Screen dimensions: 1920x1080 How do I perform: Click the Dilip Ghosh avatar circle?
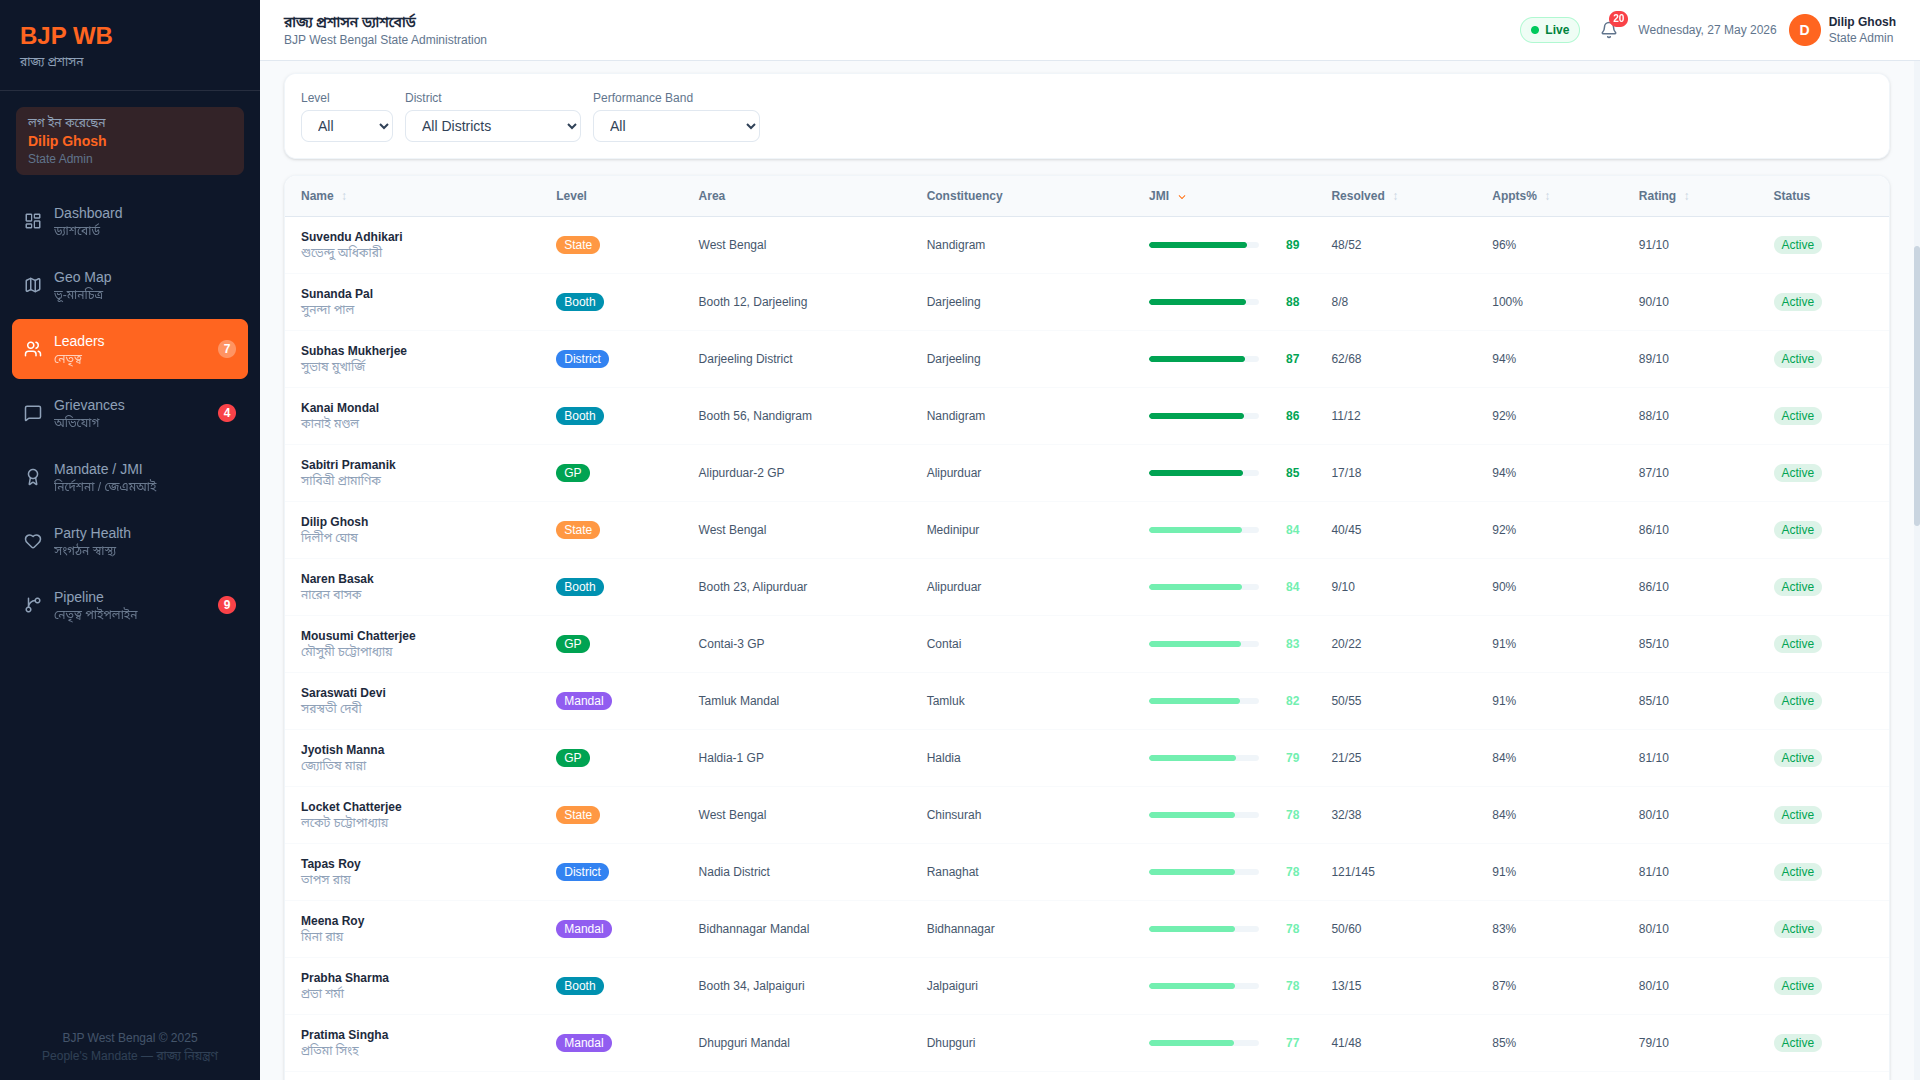click(x=1804, y=30)
